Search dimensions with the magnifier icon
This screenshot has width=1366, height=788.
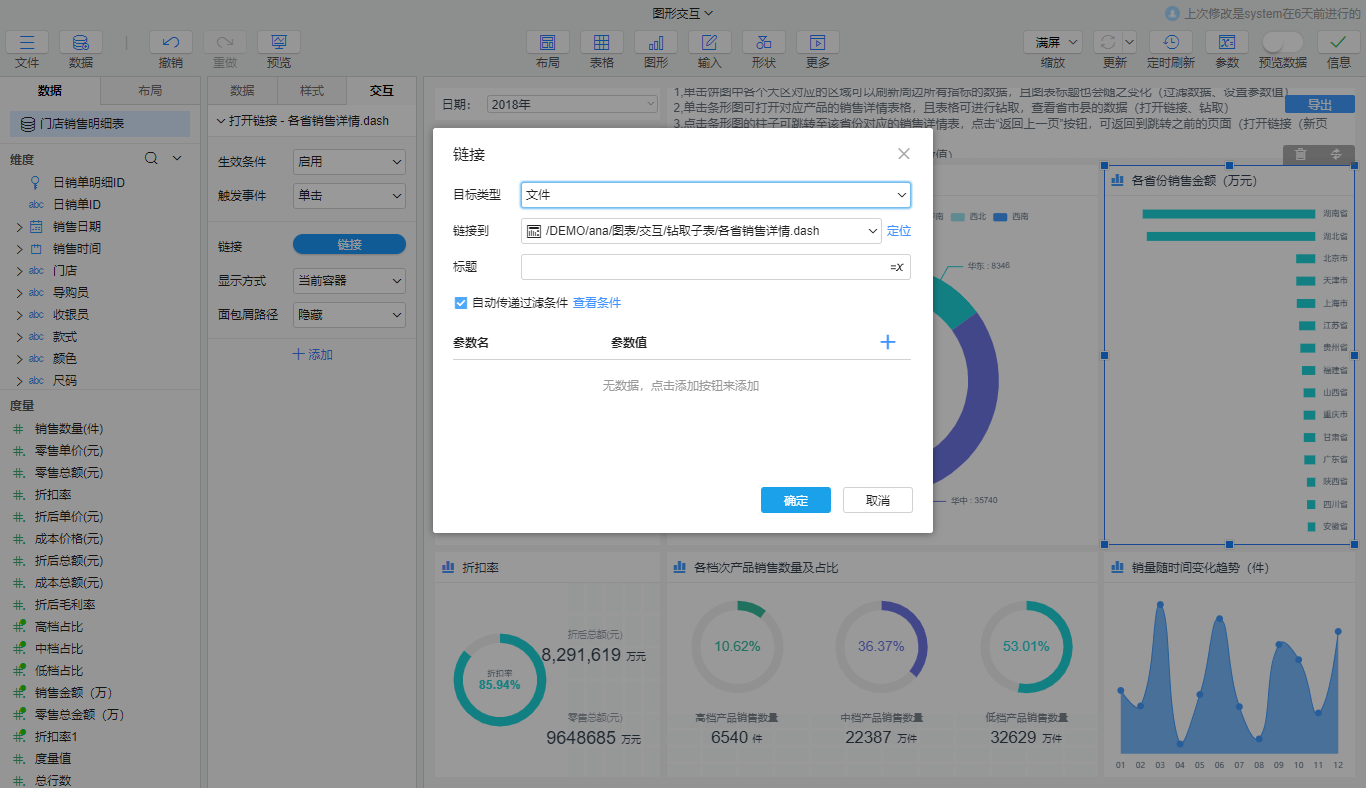pos(151,158)
